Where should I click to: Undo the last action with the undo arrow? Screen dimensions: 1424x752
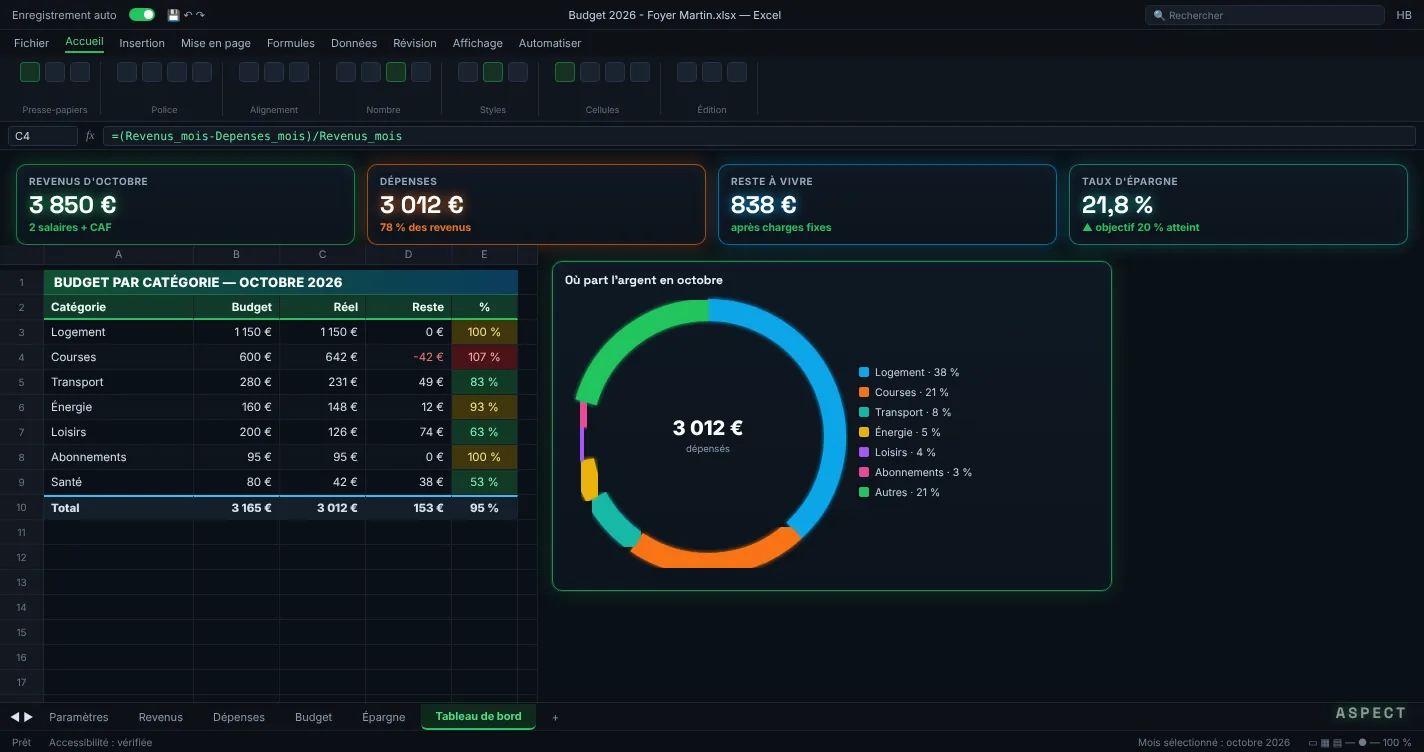click(188, 15)
